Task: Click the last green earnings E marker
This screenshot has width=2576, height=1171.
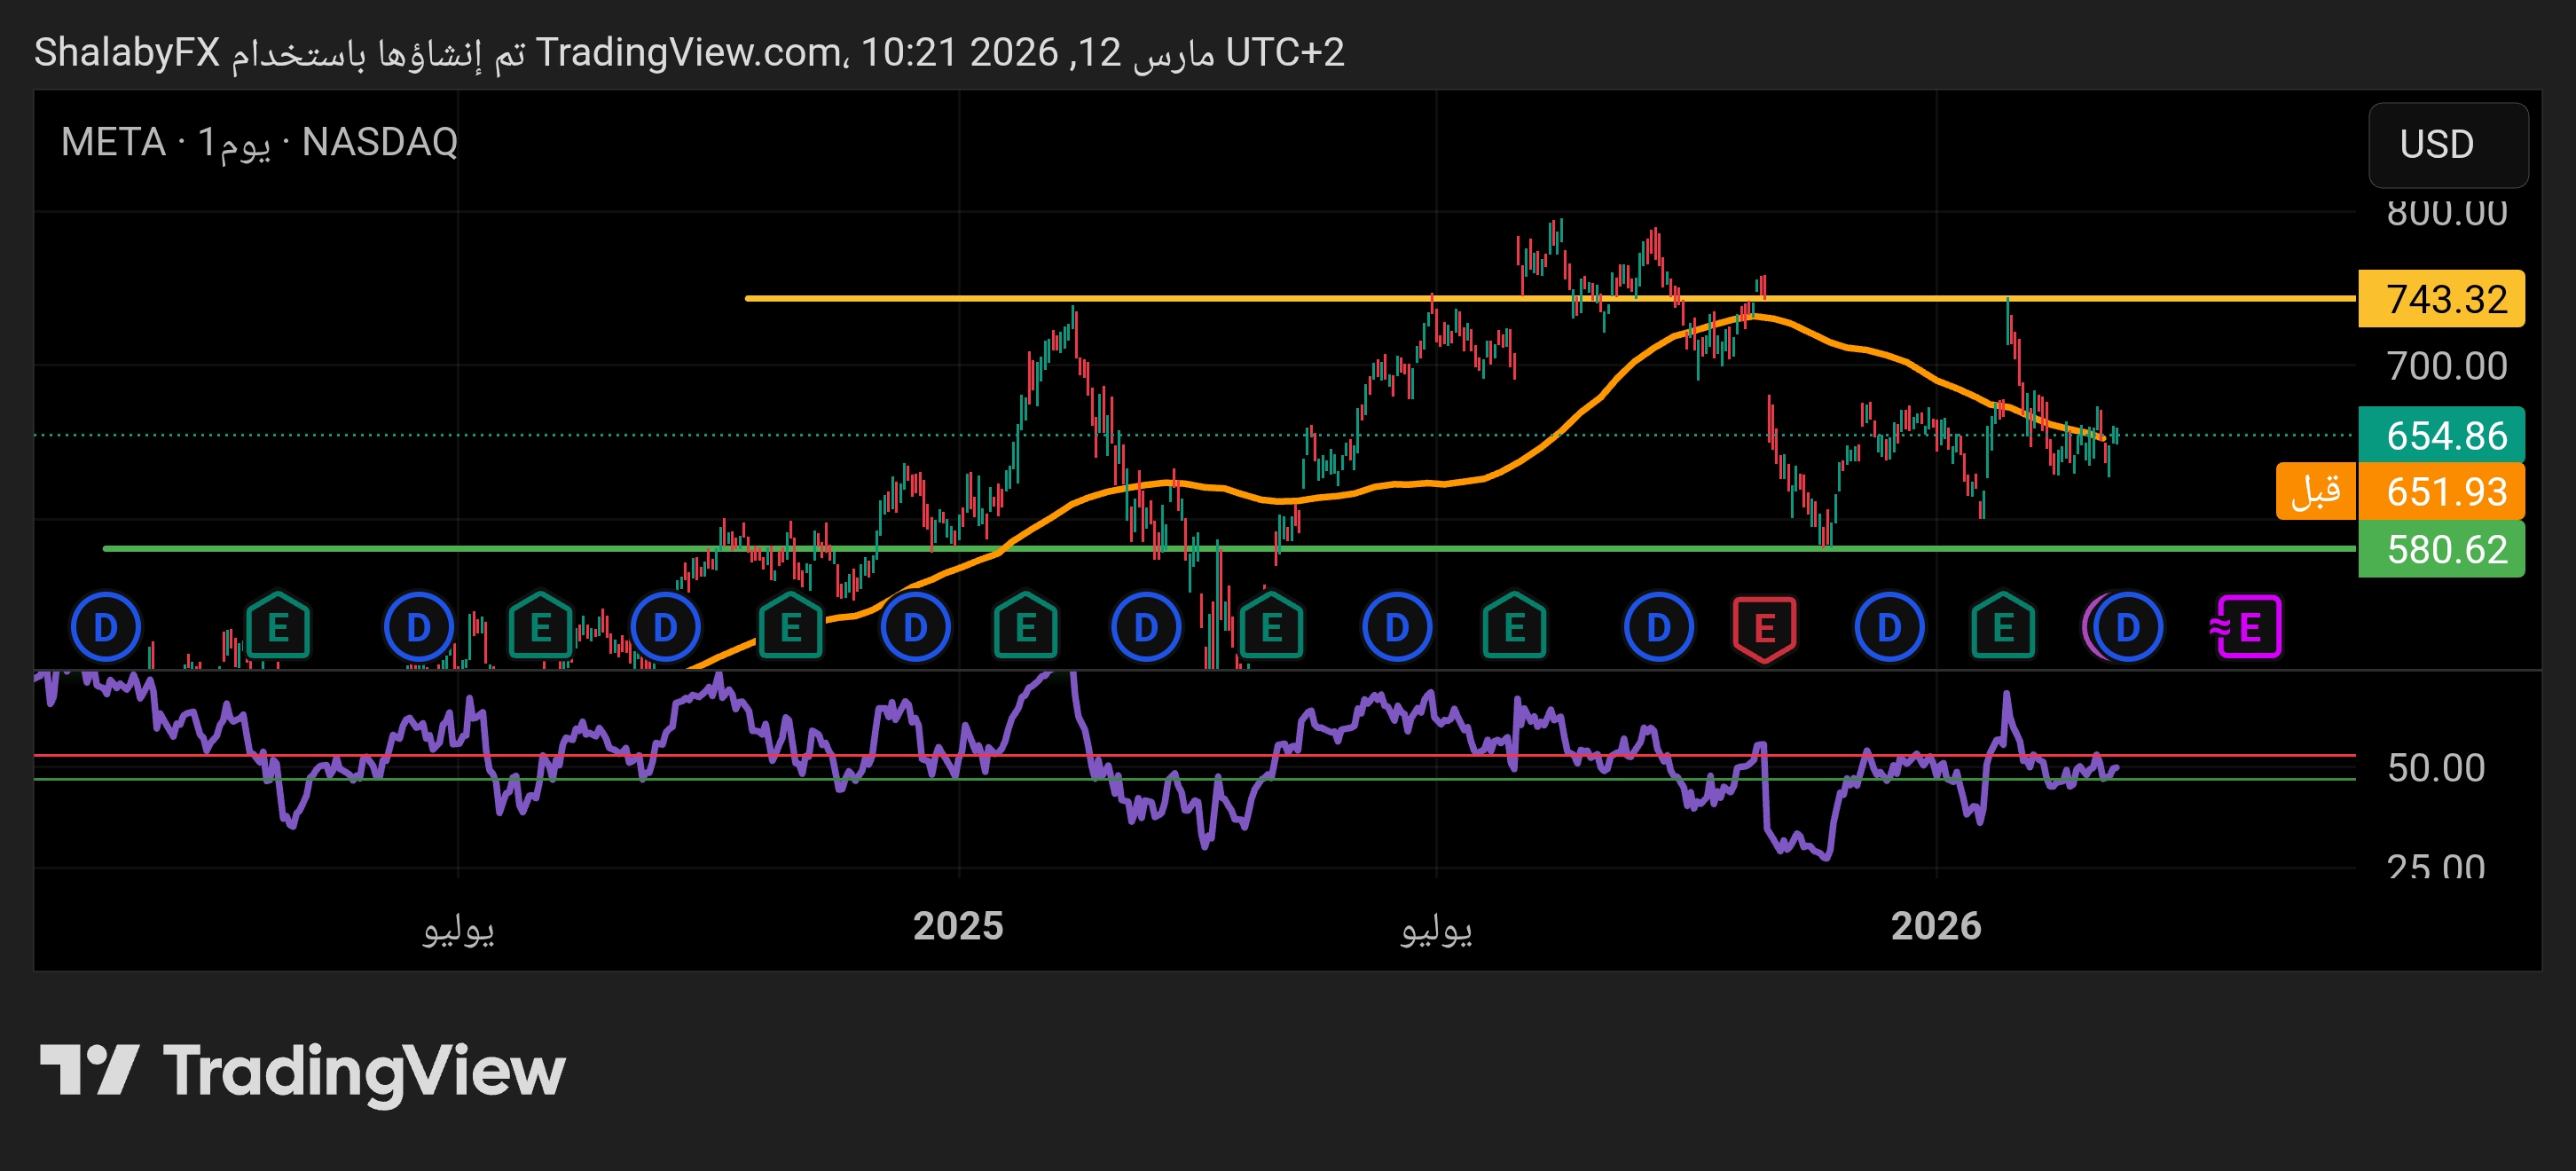Action: 2003,628
